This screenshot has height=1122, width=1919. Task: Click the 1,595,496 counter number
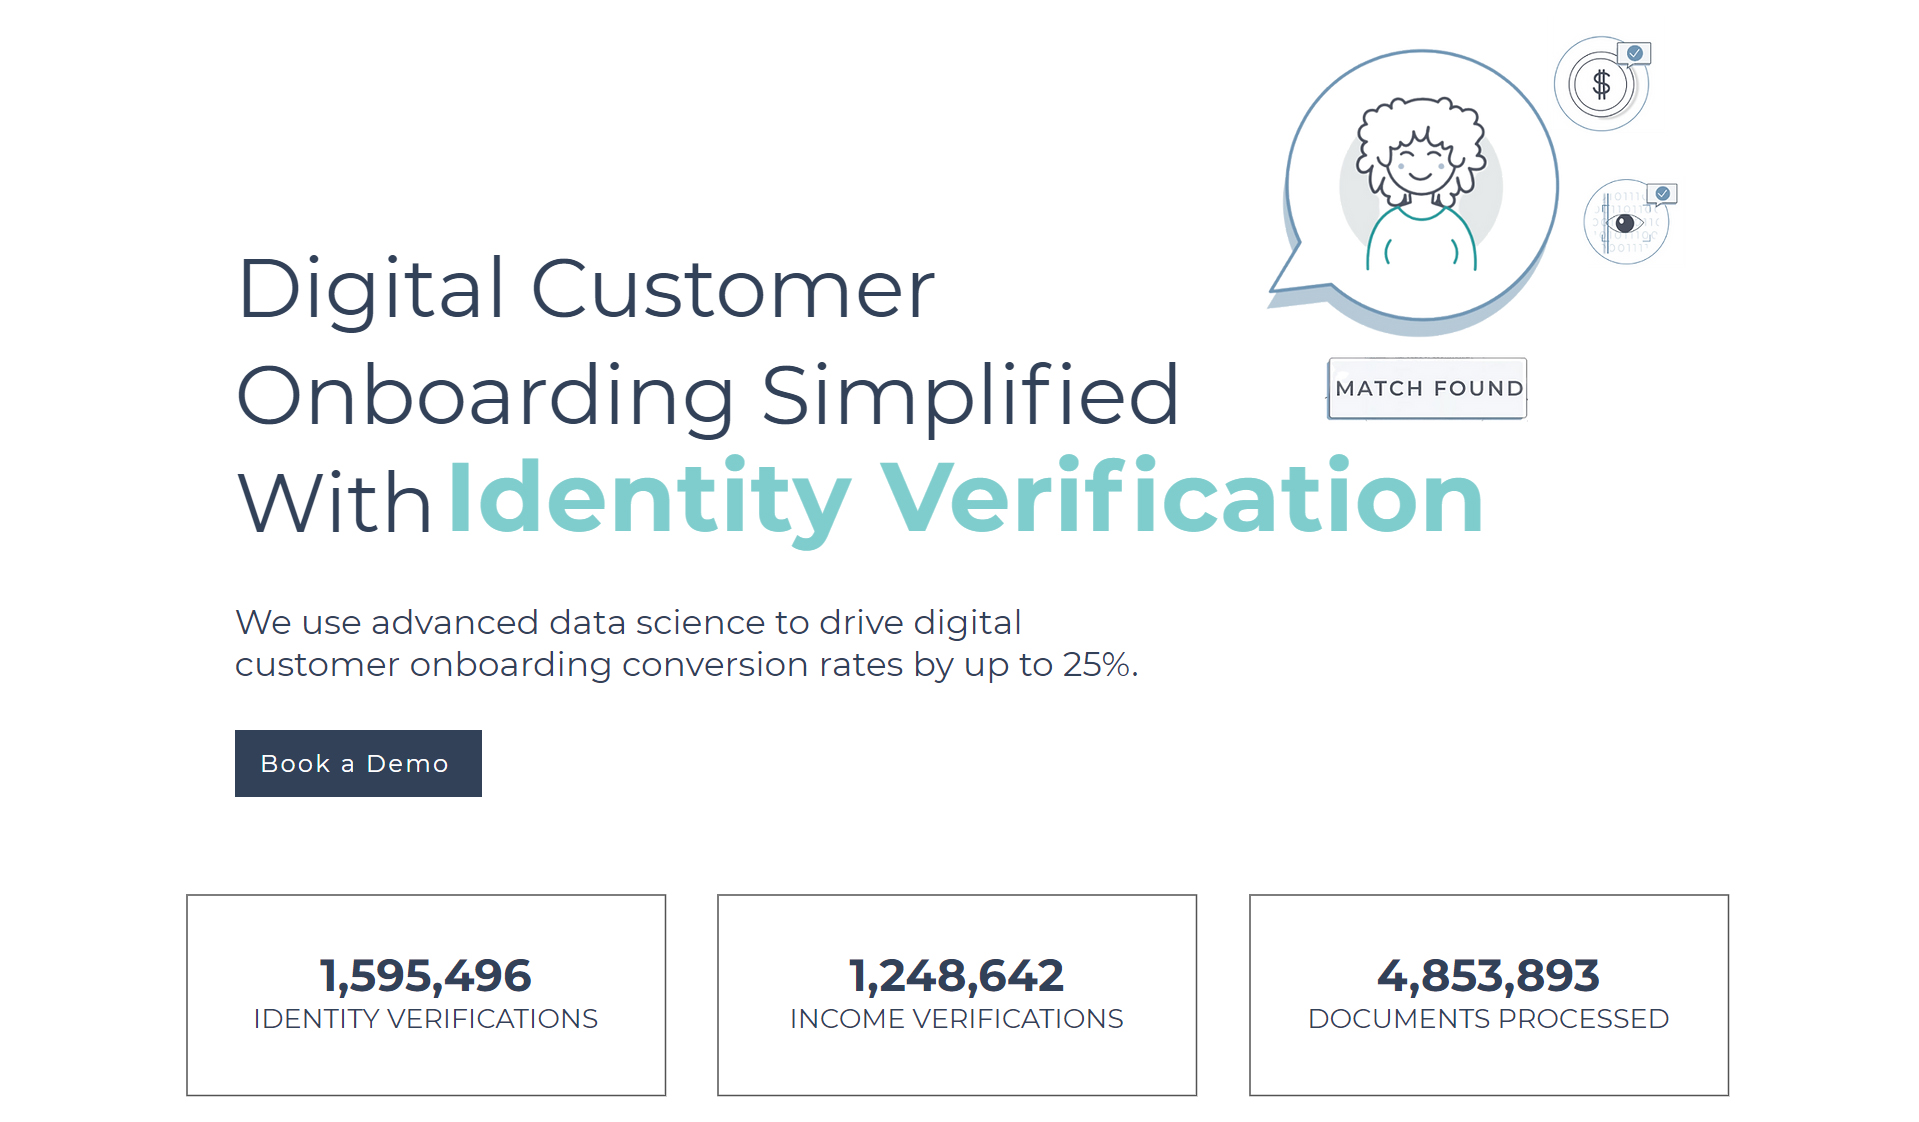pyautogui.click(x=425, y=975)
